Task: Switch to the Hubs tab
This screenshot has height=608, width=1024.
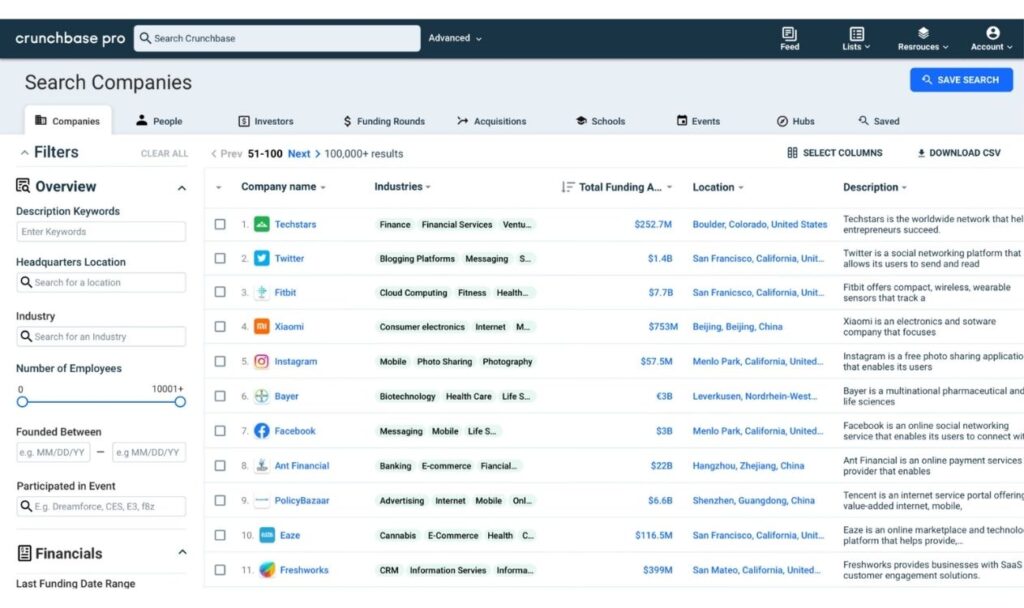Action: pos(795,121)
